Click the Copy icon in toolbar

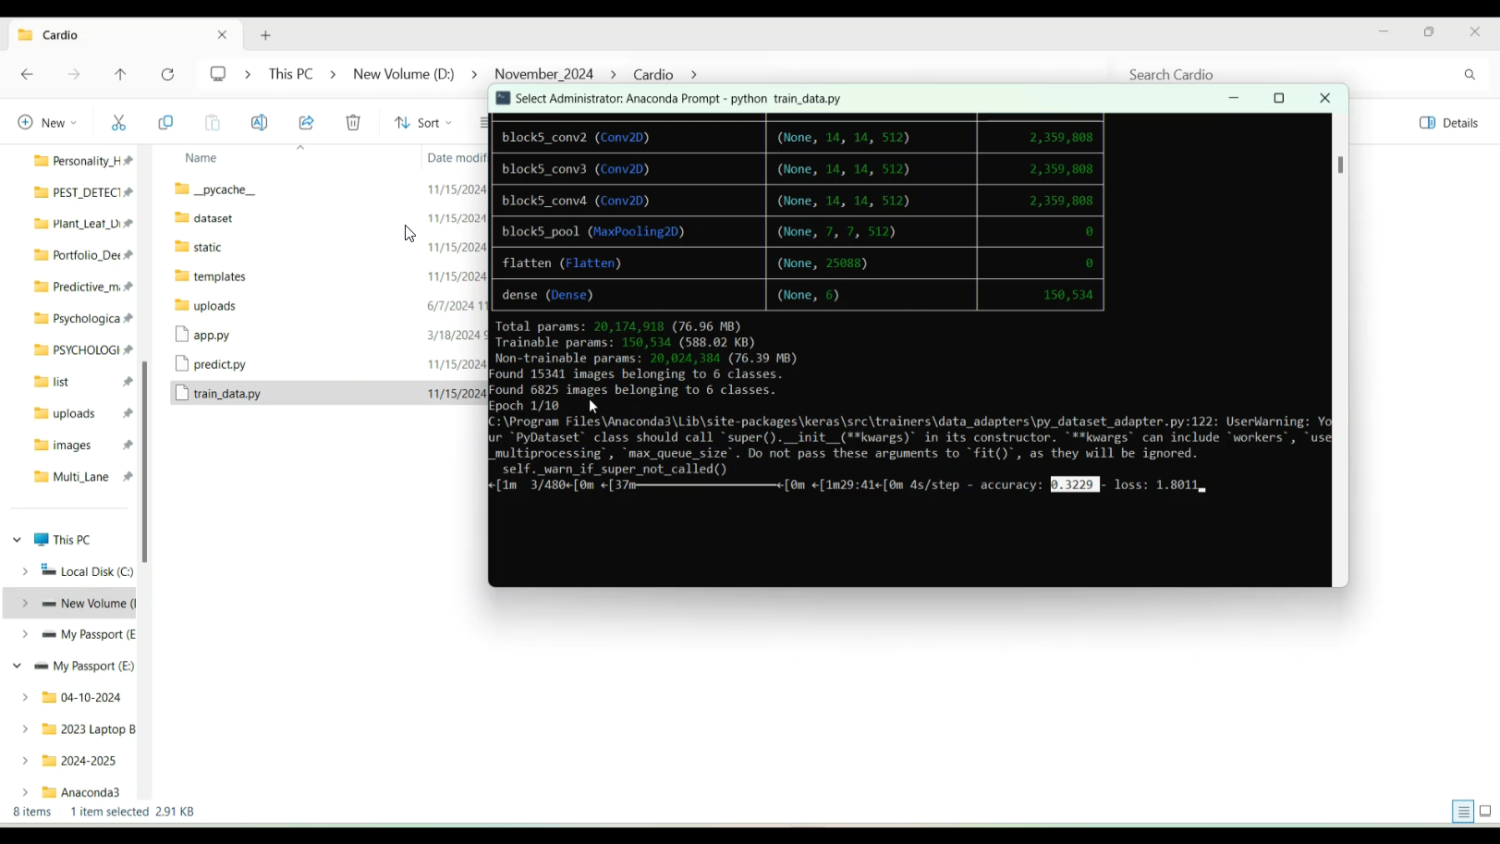tap(166, 123)
